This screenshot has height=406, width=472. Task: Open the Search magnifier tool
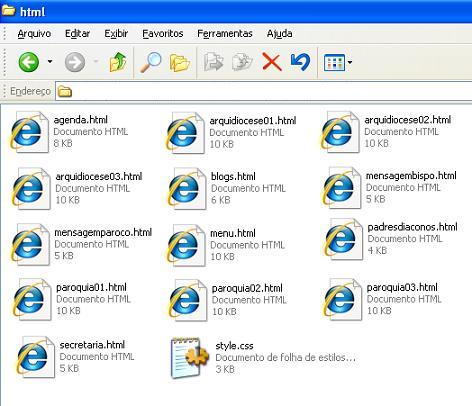[x=151, y=62]
